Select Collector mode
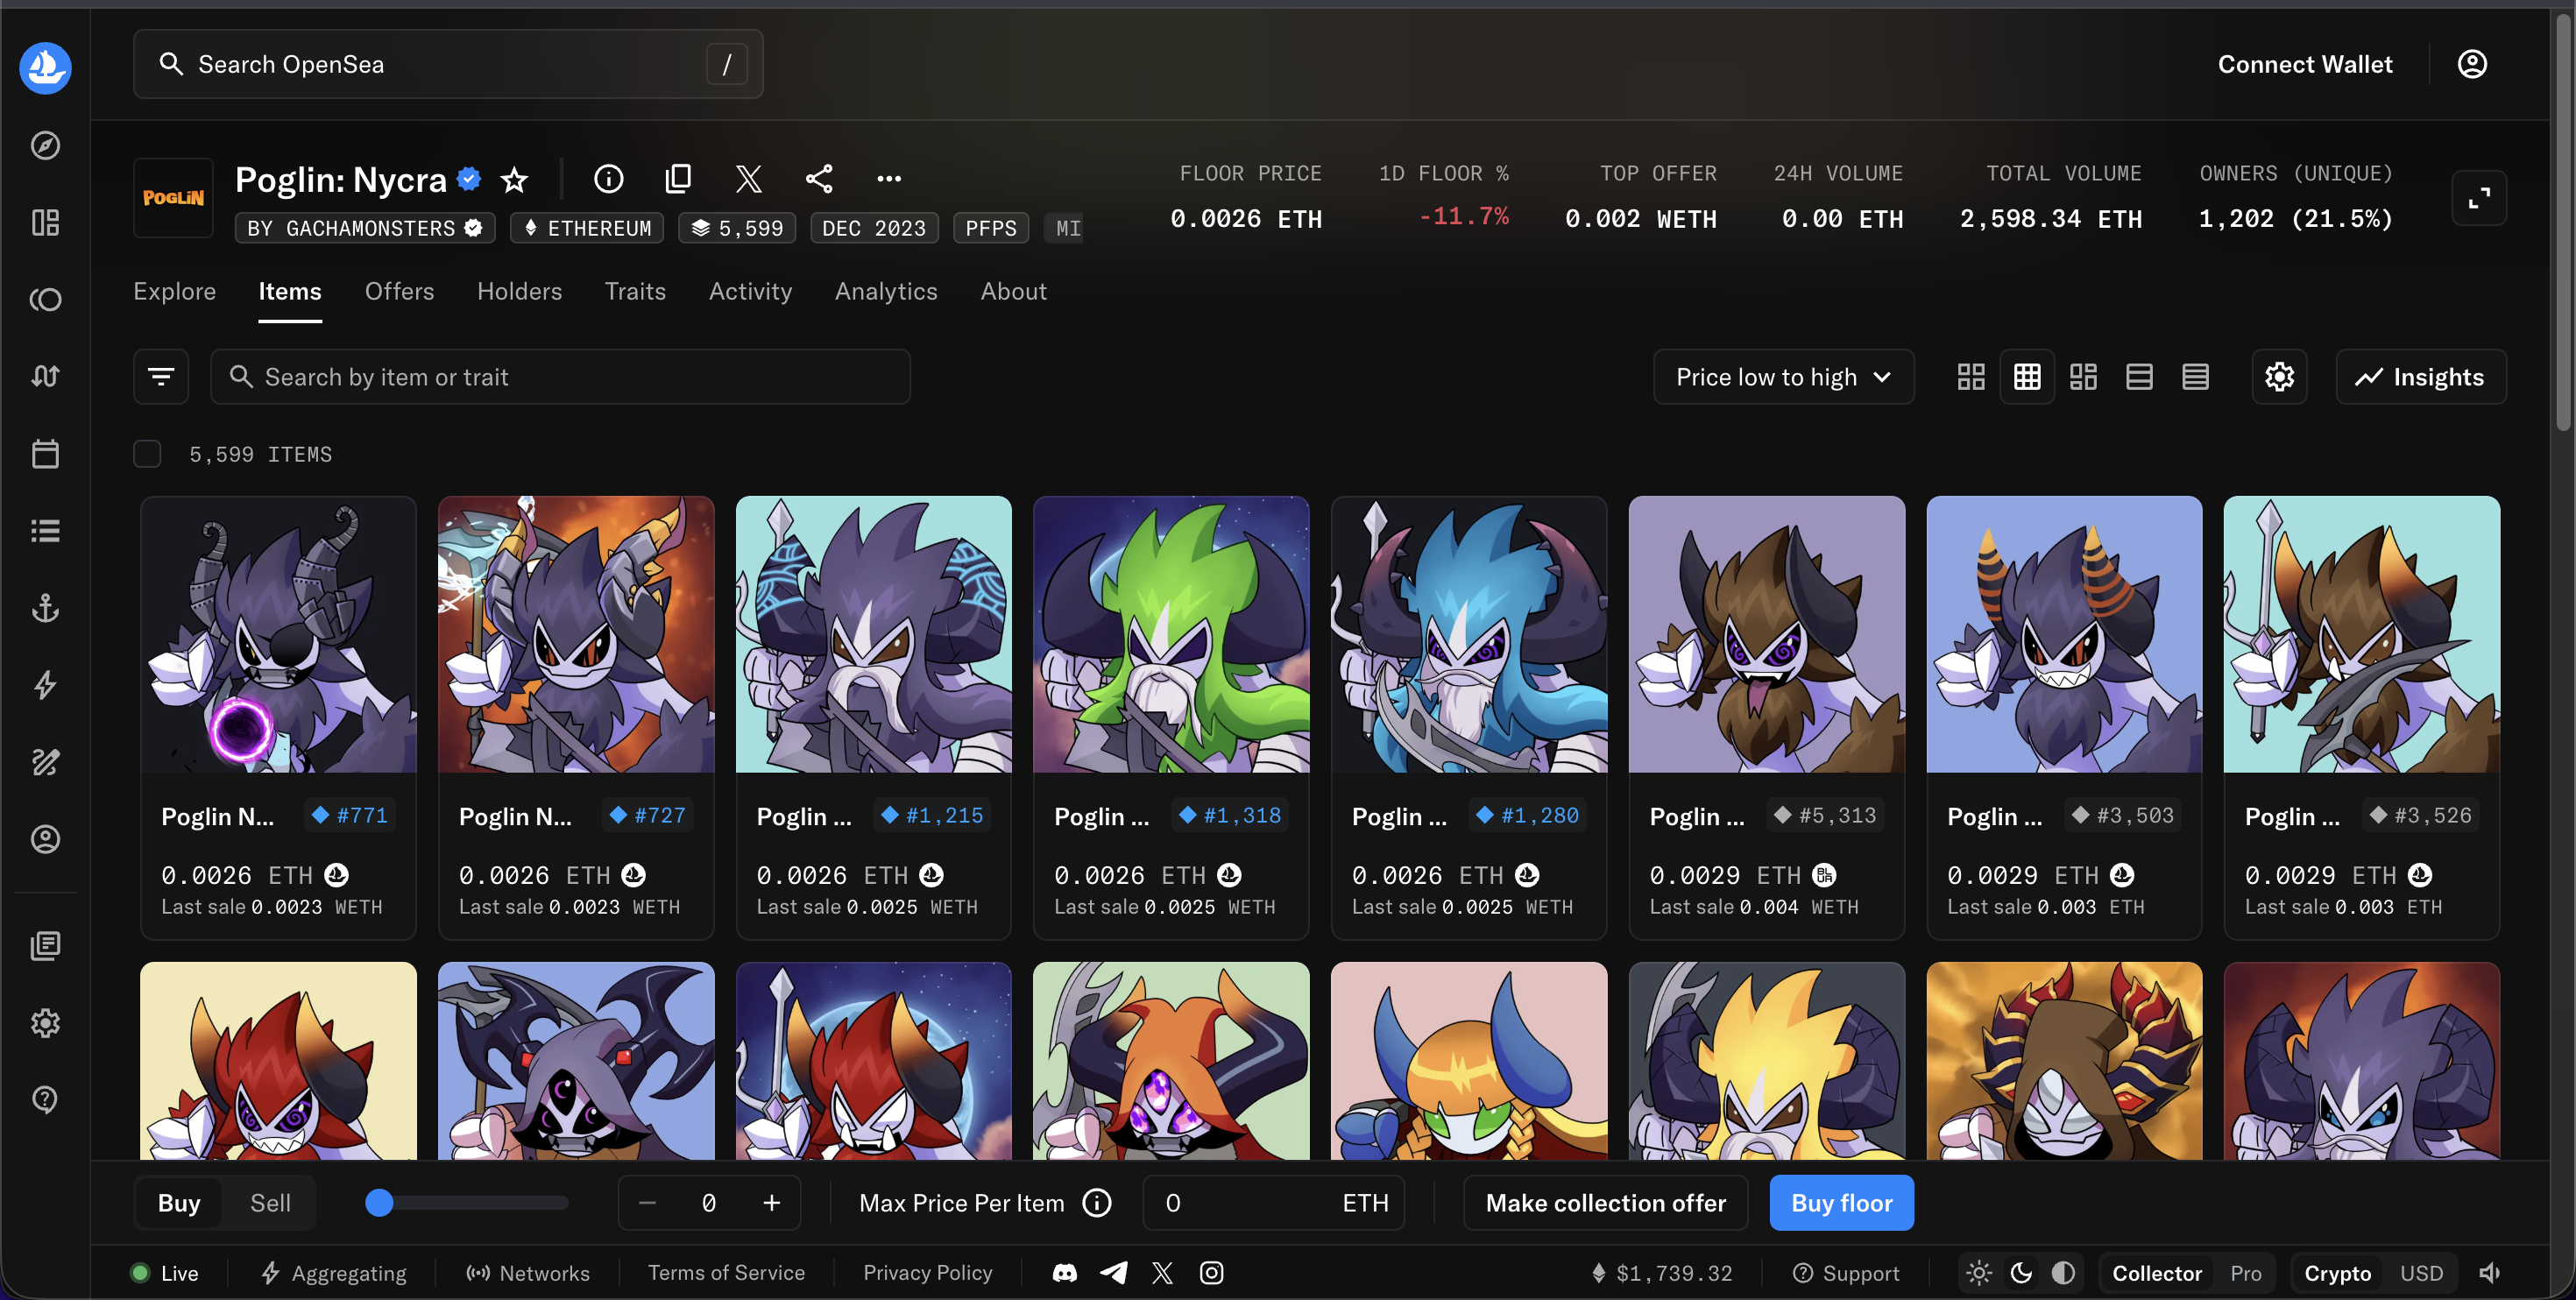 pos(2157,1273)
